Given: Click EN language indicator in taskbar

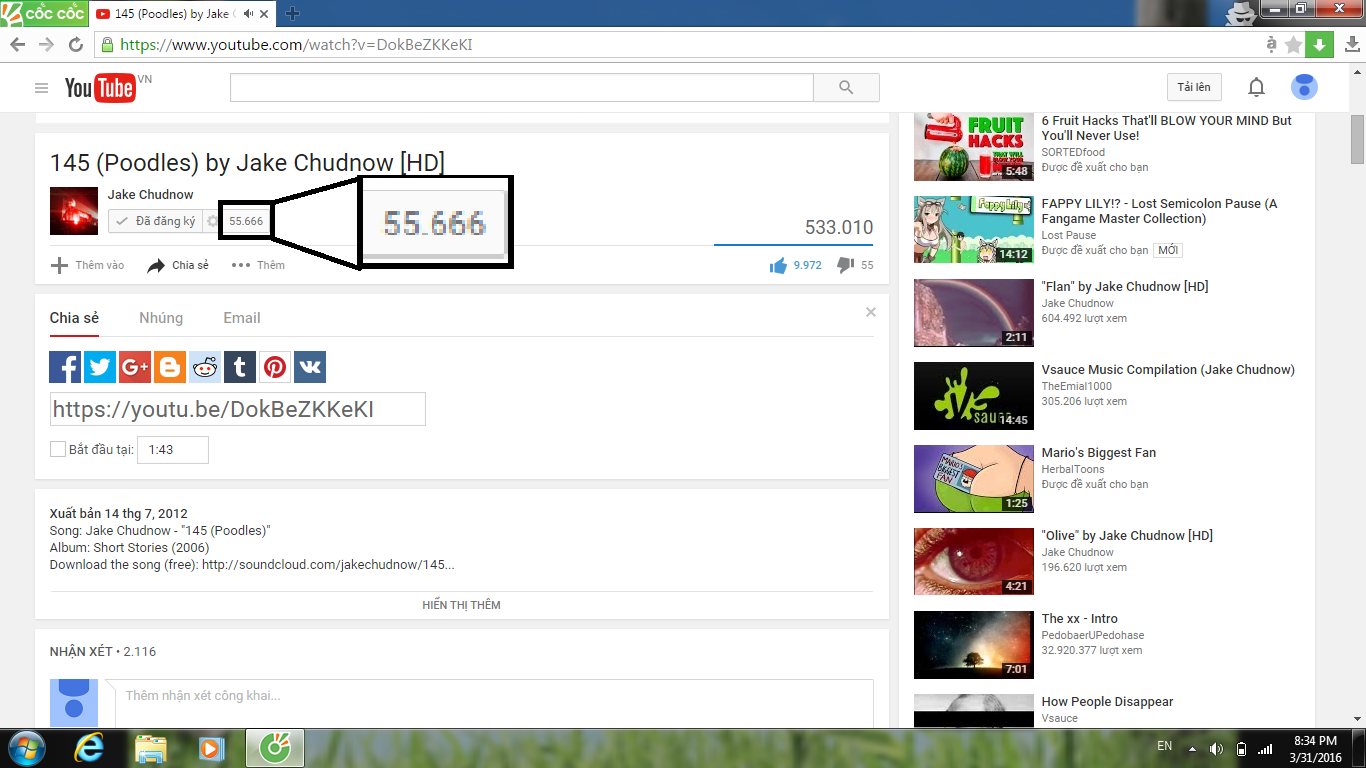Looking at the screenshot, I should pos(1164,746).
